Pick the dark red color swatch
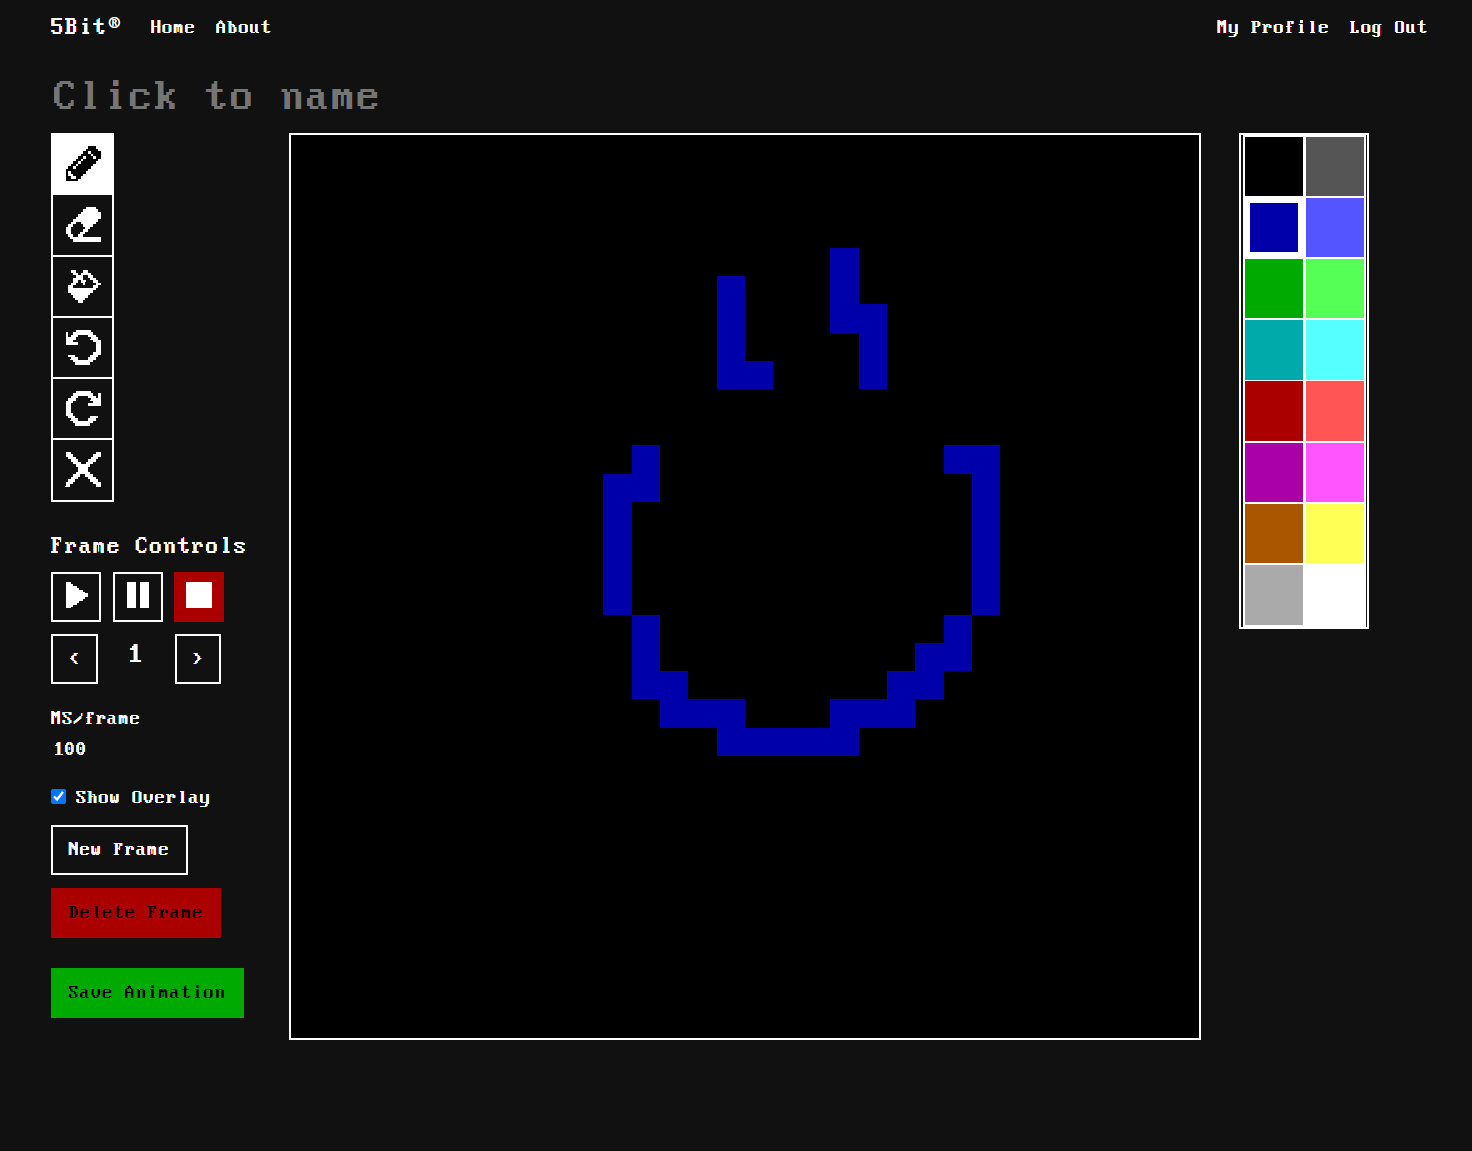The width and height of the screenshot is (1472, 1151). [1274, 410]
